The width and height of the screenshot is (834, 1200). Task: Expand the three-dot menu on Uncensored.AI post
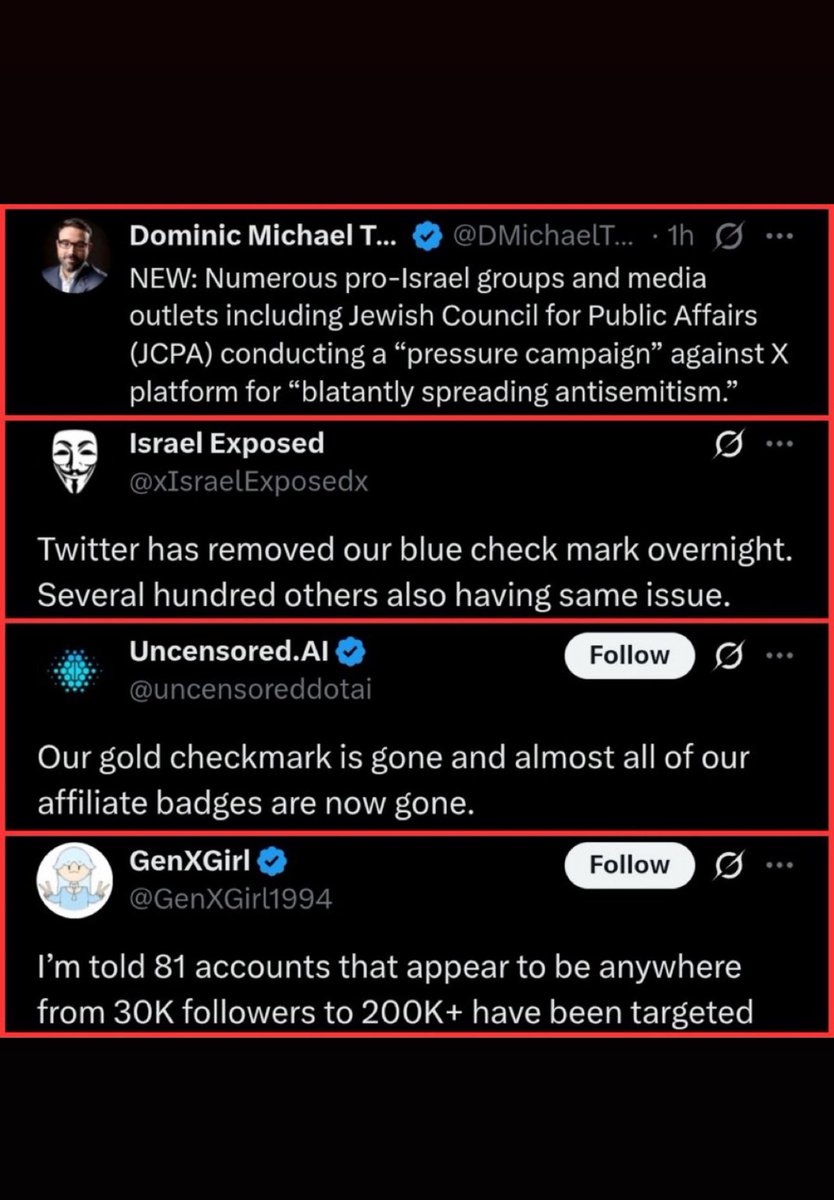tap(778, 656)
